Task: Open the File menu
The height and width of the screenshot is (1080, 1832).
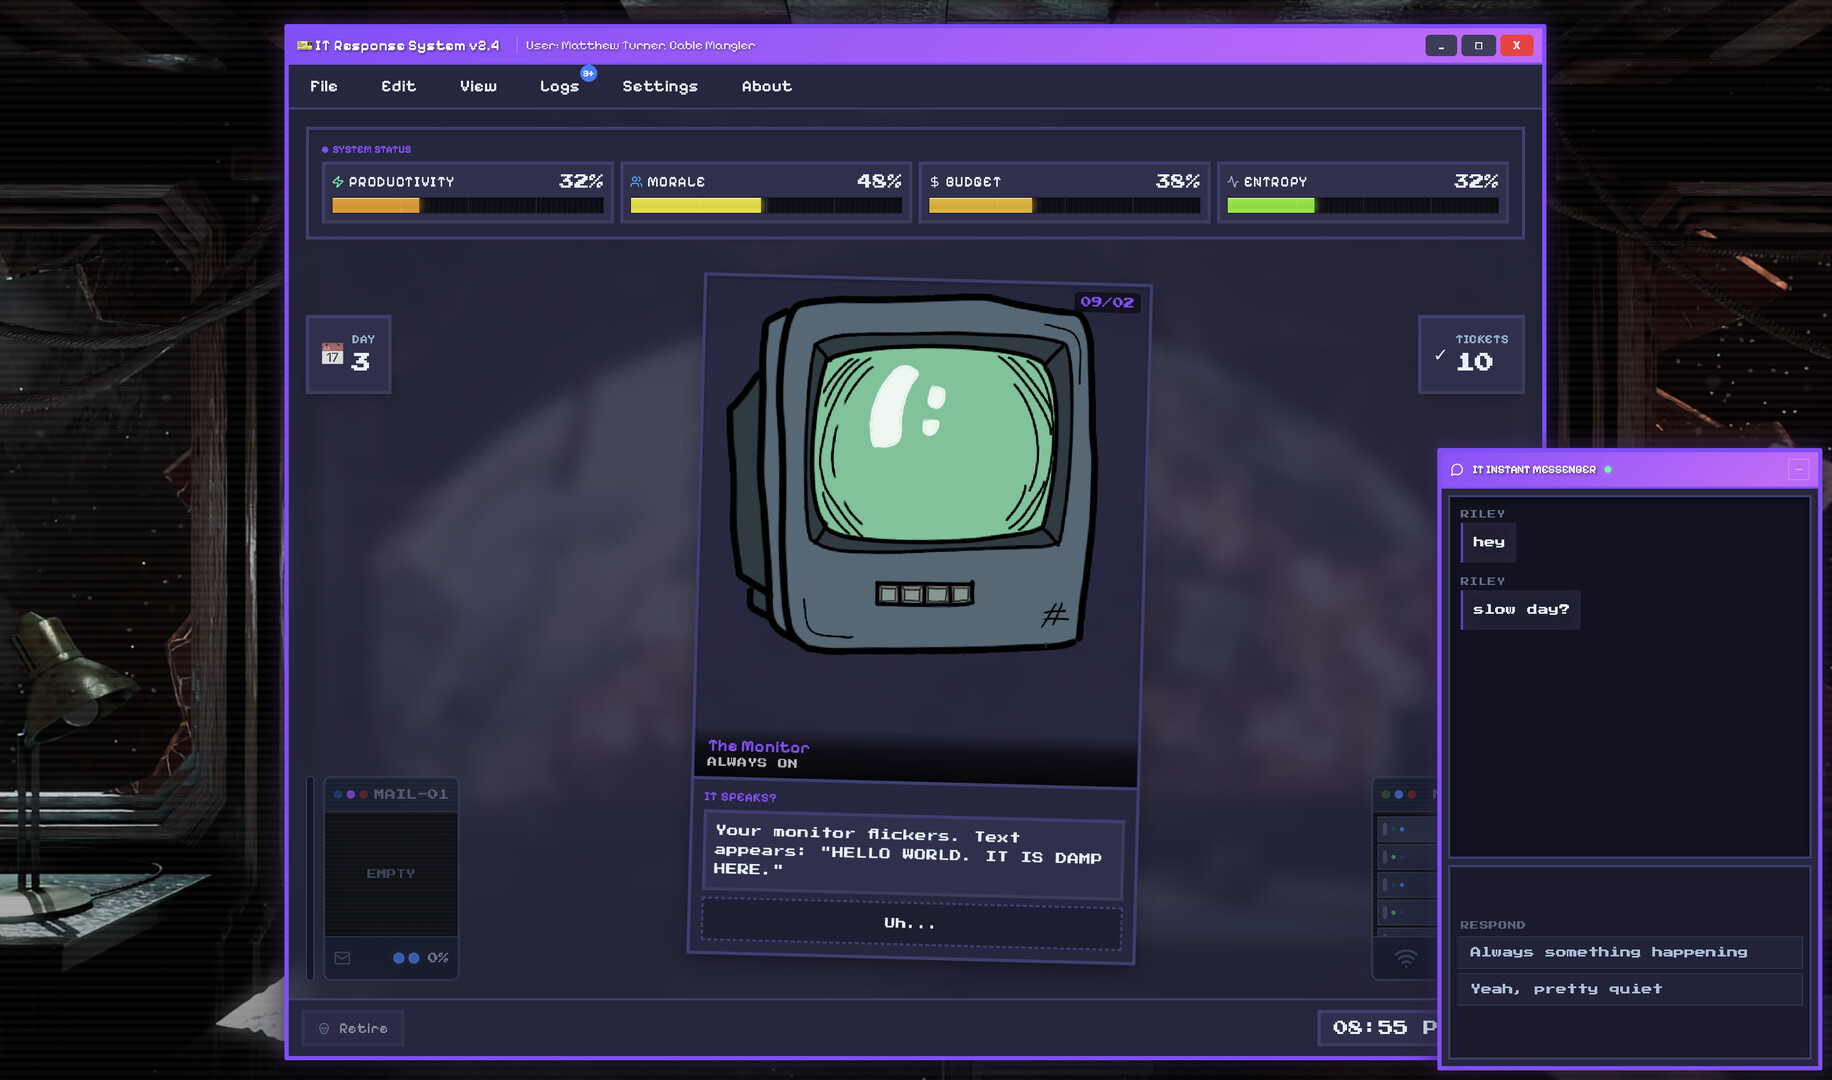Action: pos(324,87)
